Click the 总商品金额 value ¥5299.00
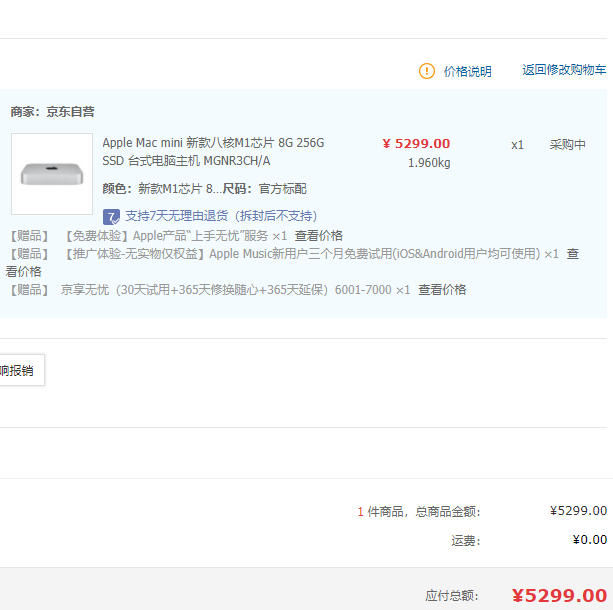The image size is (613, 610). (x=578, y=511)
